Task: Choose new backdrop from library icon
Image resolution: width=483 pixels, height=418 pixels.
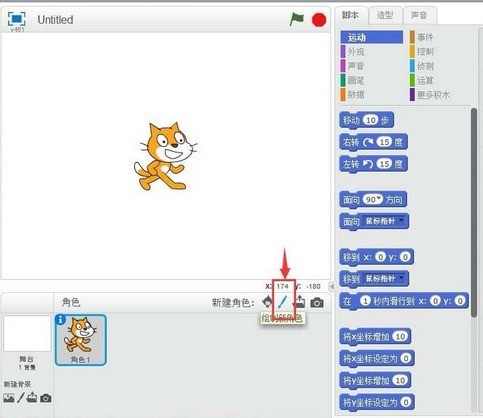Action: click(x=9, y=398)
